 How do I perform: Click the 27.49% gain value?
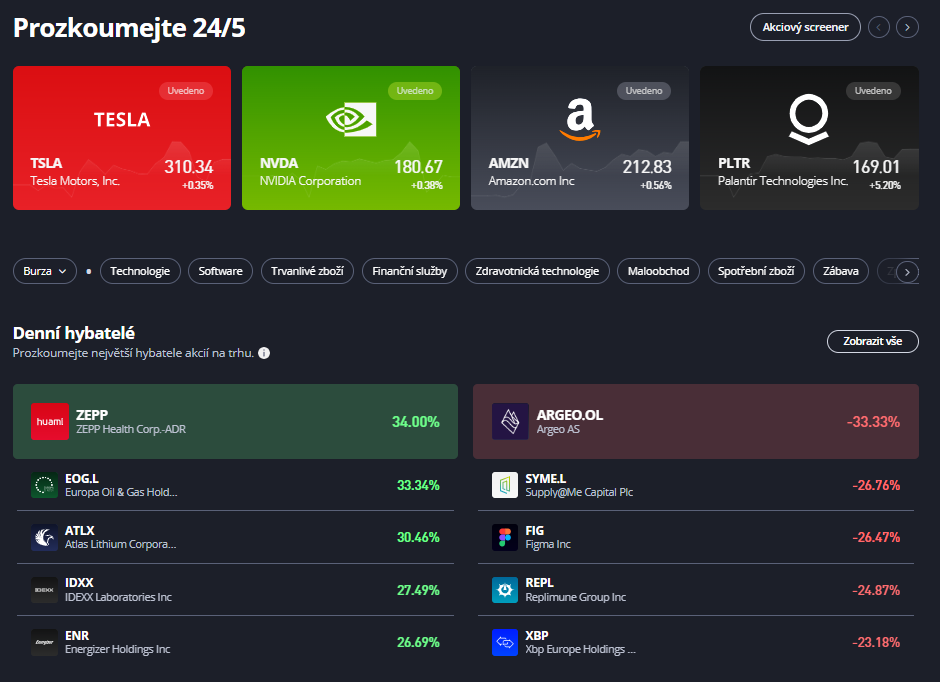418,590
